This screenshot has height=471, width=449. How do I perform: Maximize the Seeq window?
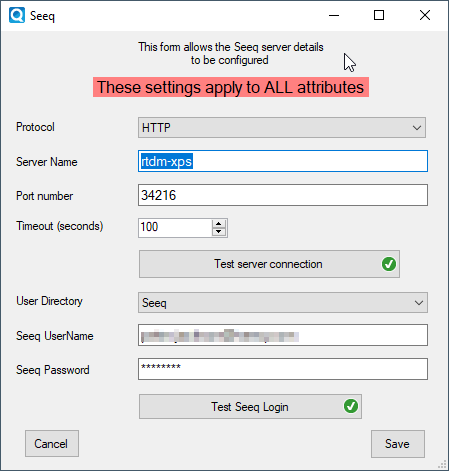click(x=379, y=15)
